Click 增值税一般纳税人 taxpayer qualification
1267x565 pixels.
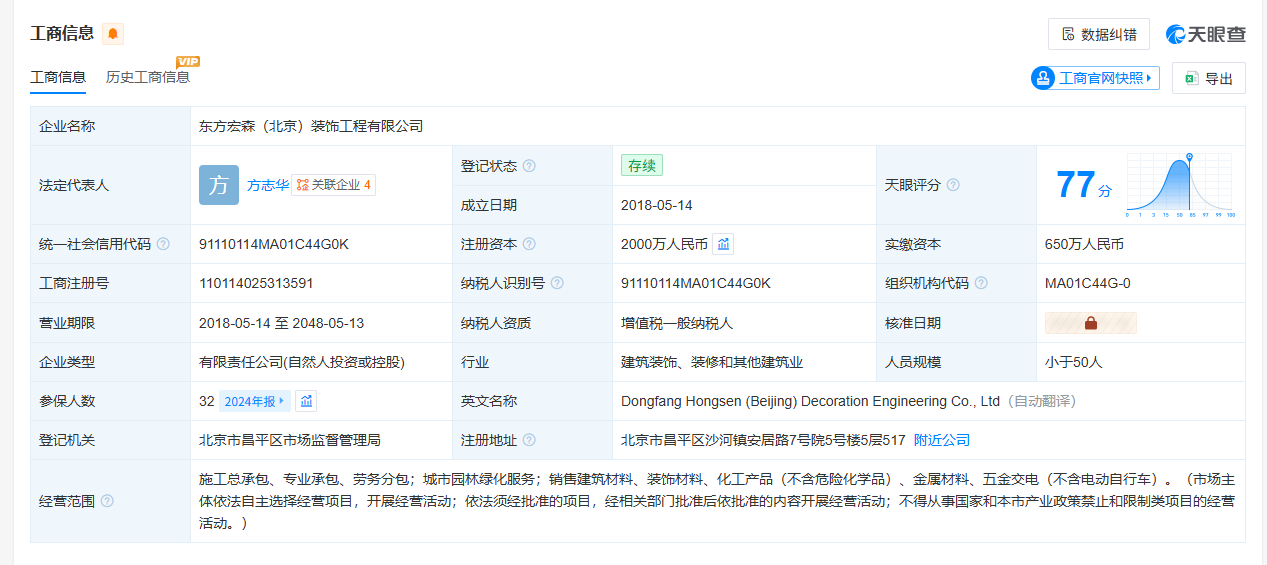point(677,323)
